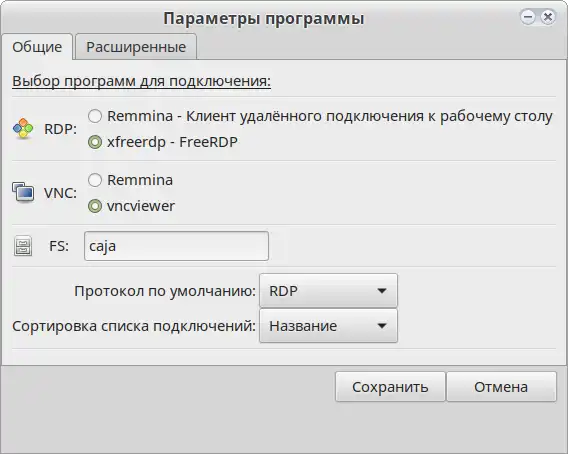The height and width of the screenshot is (454, 568).
Task: Select Remmina radio button for VNC
Action: pyautogui.click(x=95, y=180)
